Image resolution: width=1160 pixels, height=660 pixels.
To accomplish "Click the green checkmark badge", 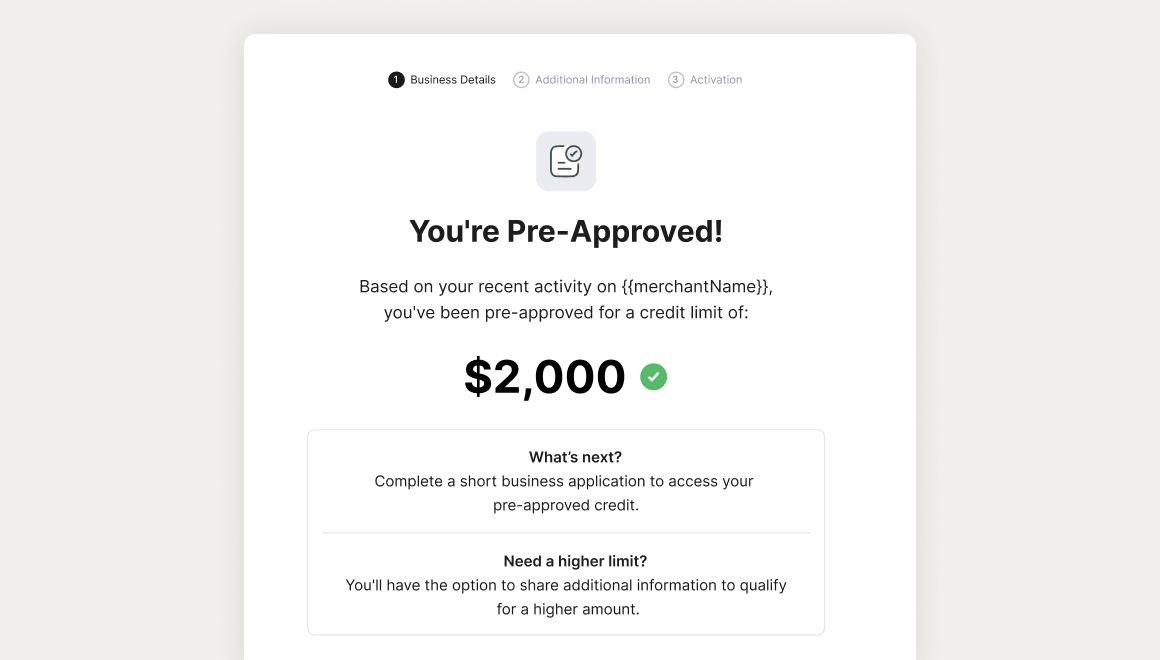I will (654, 377).
